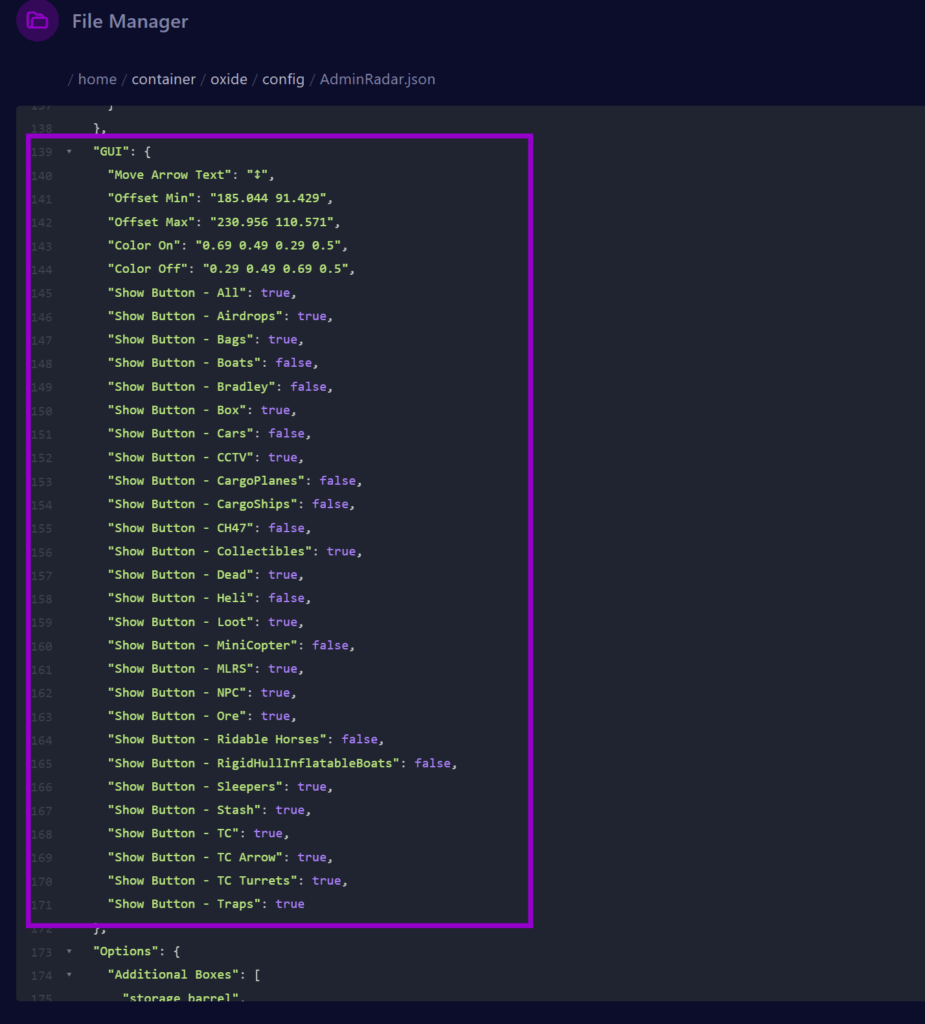The image size is (925, 1024).
Task: Click the true value for Show Button - Bags
Action: pyautogui.click(x=282, y=340)
